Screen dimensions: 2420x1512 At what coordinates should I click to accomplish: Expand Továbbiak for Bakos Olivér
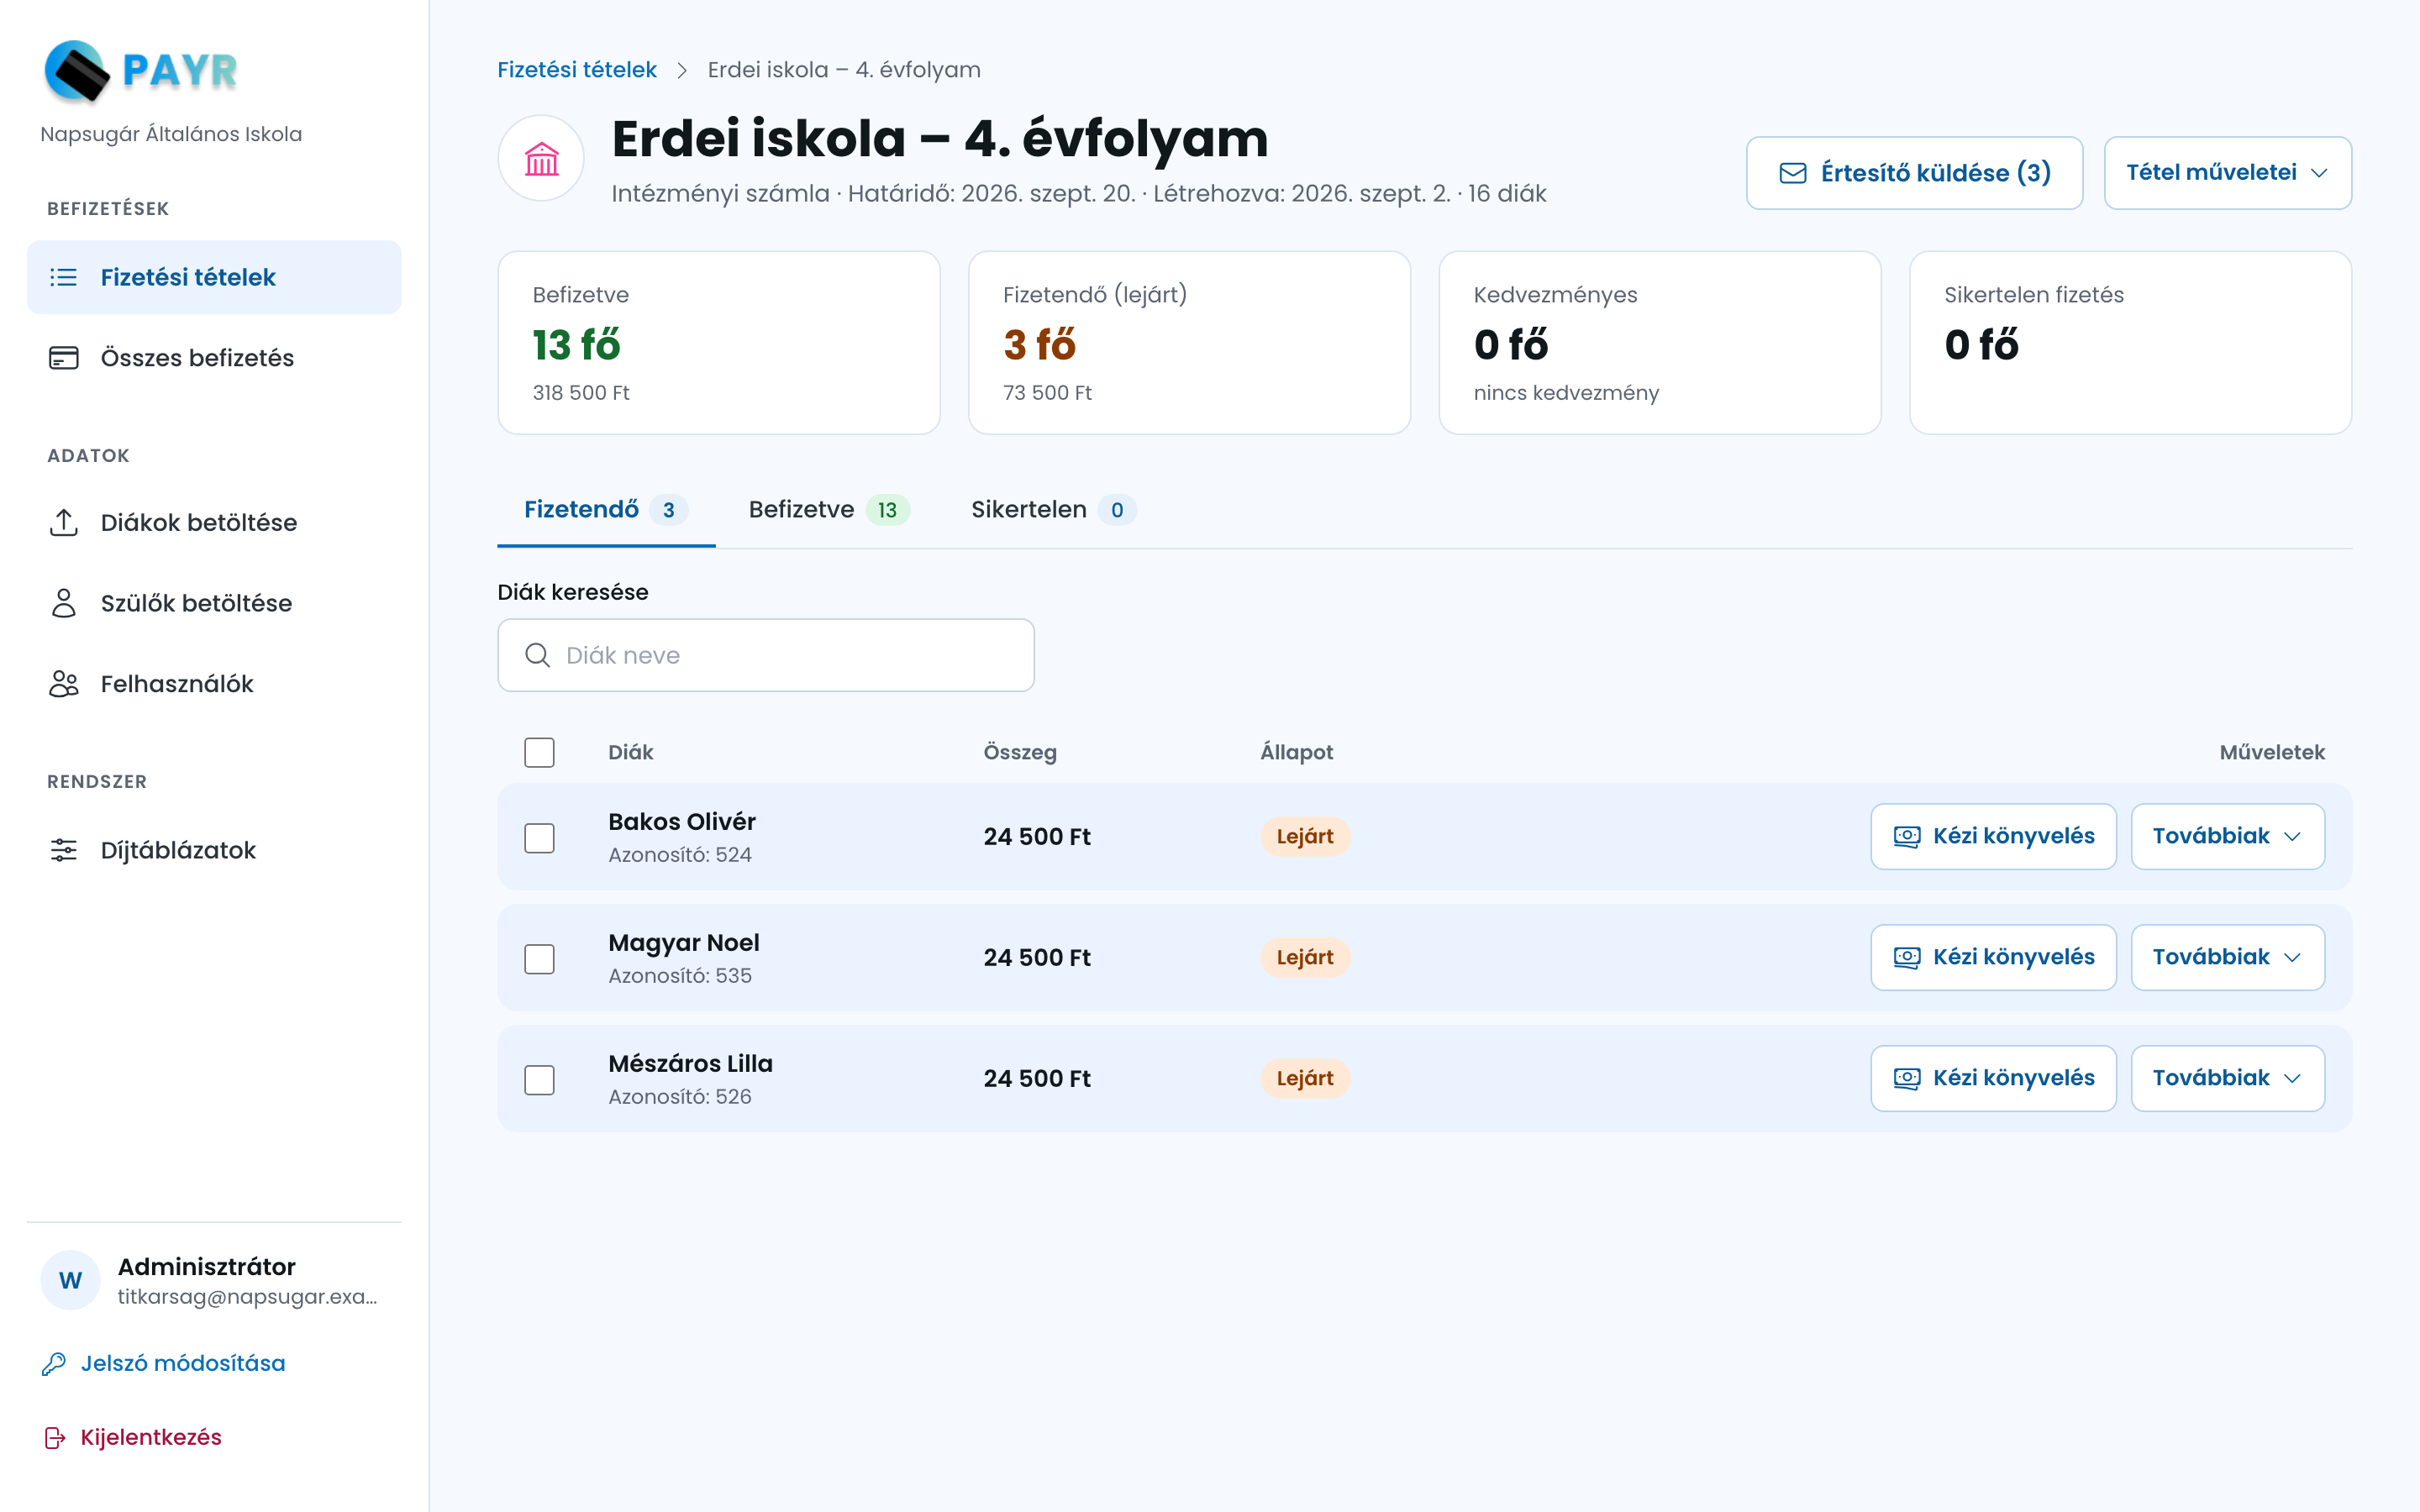[x=2227, y=837]
